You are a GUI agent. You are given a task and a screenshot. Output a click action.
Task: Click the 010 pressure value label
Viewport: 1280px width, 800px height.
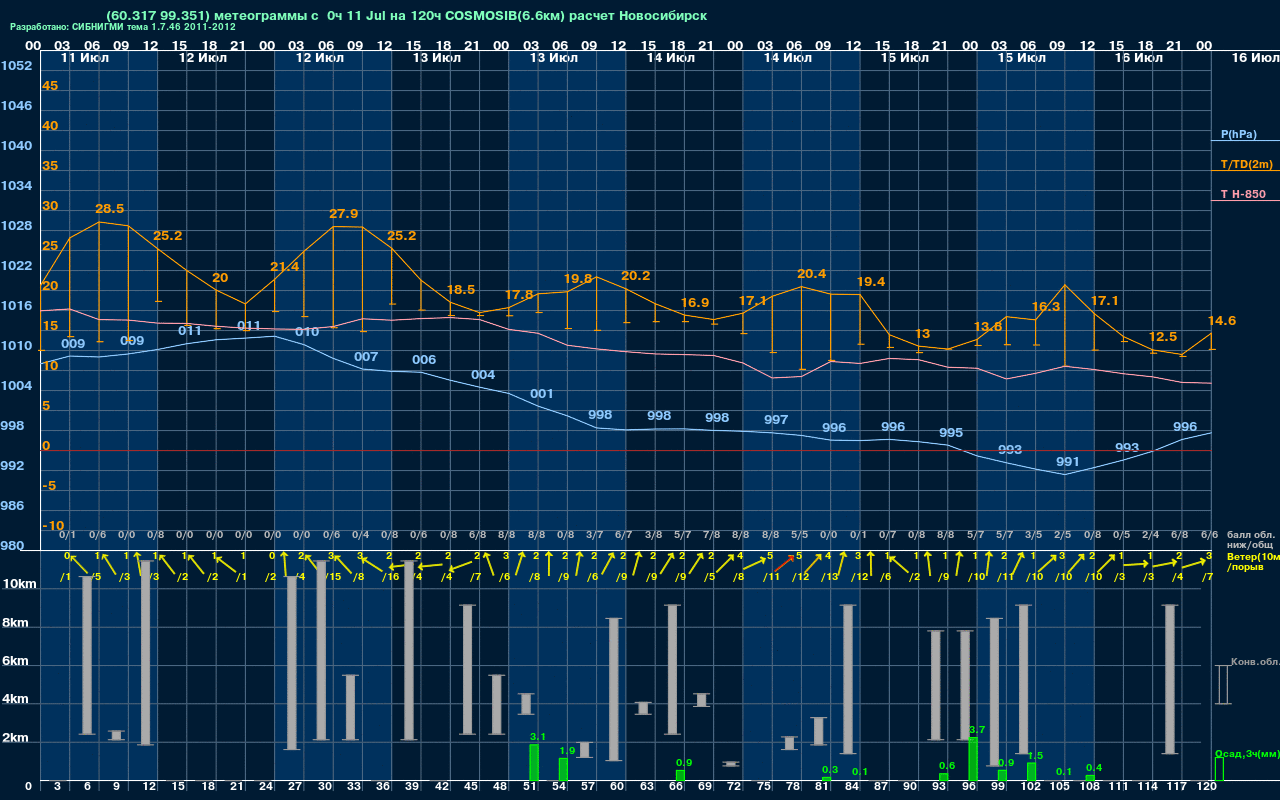pyautogui.click(x=307, y=332)
